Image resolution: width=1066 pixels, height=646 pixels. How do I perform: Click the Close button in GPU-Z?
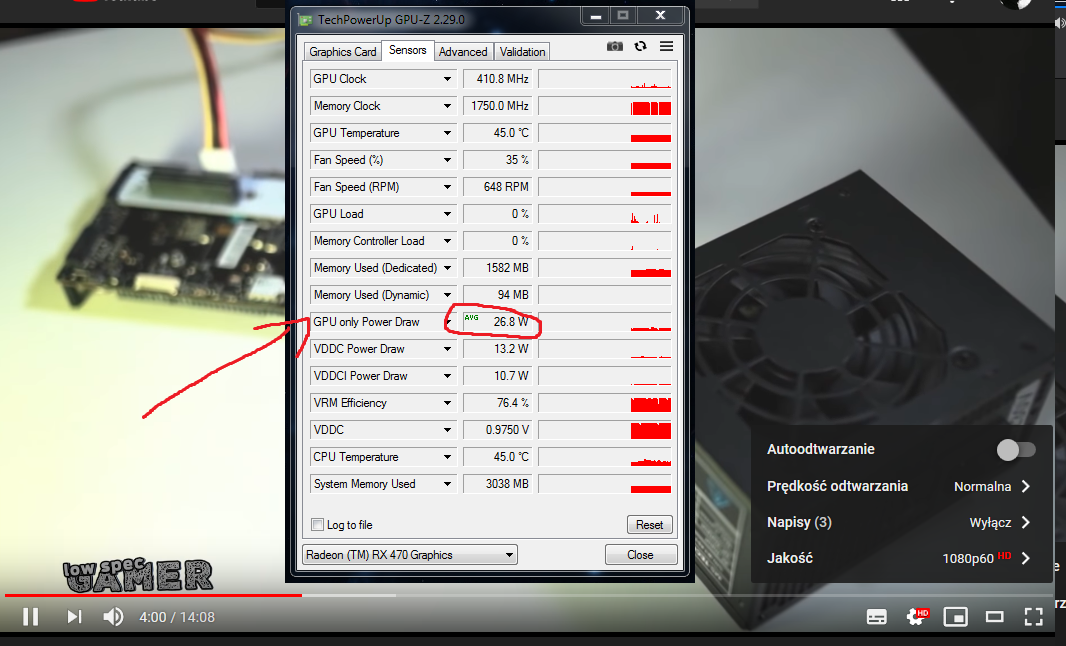point(640,555)
